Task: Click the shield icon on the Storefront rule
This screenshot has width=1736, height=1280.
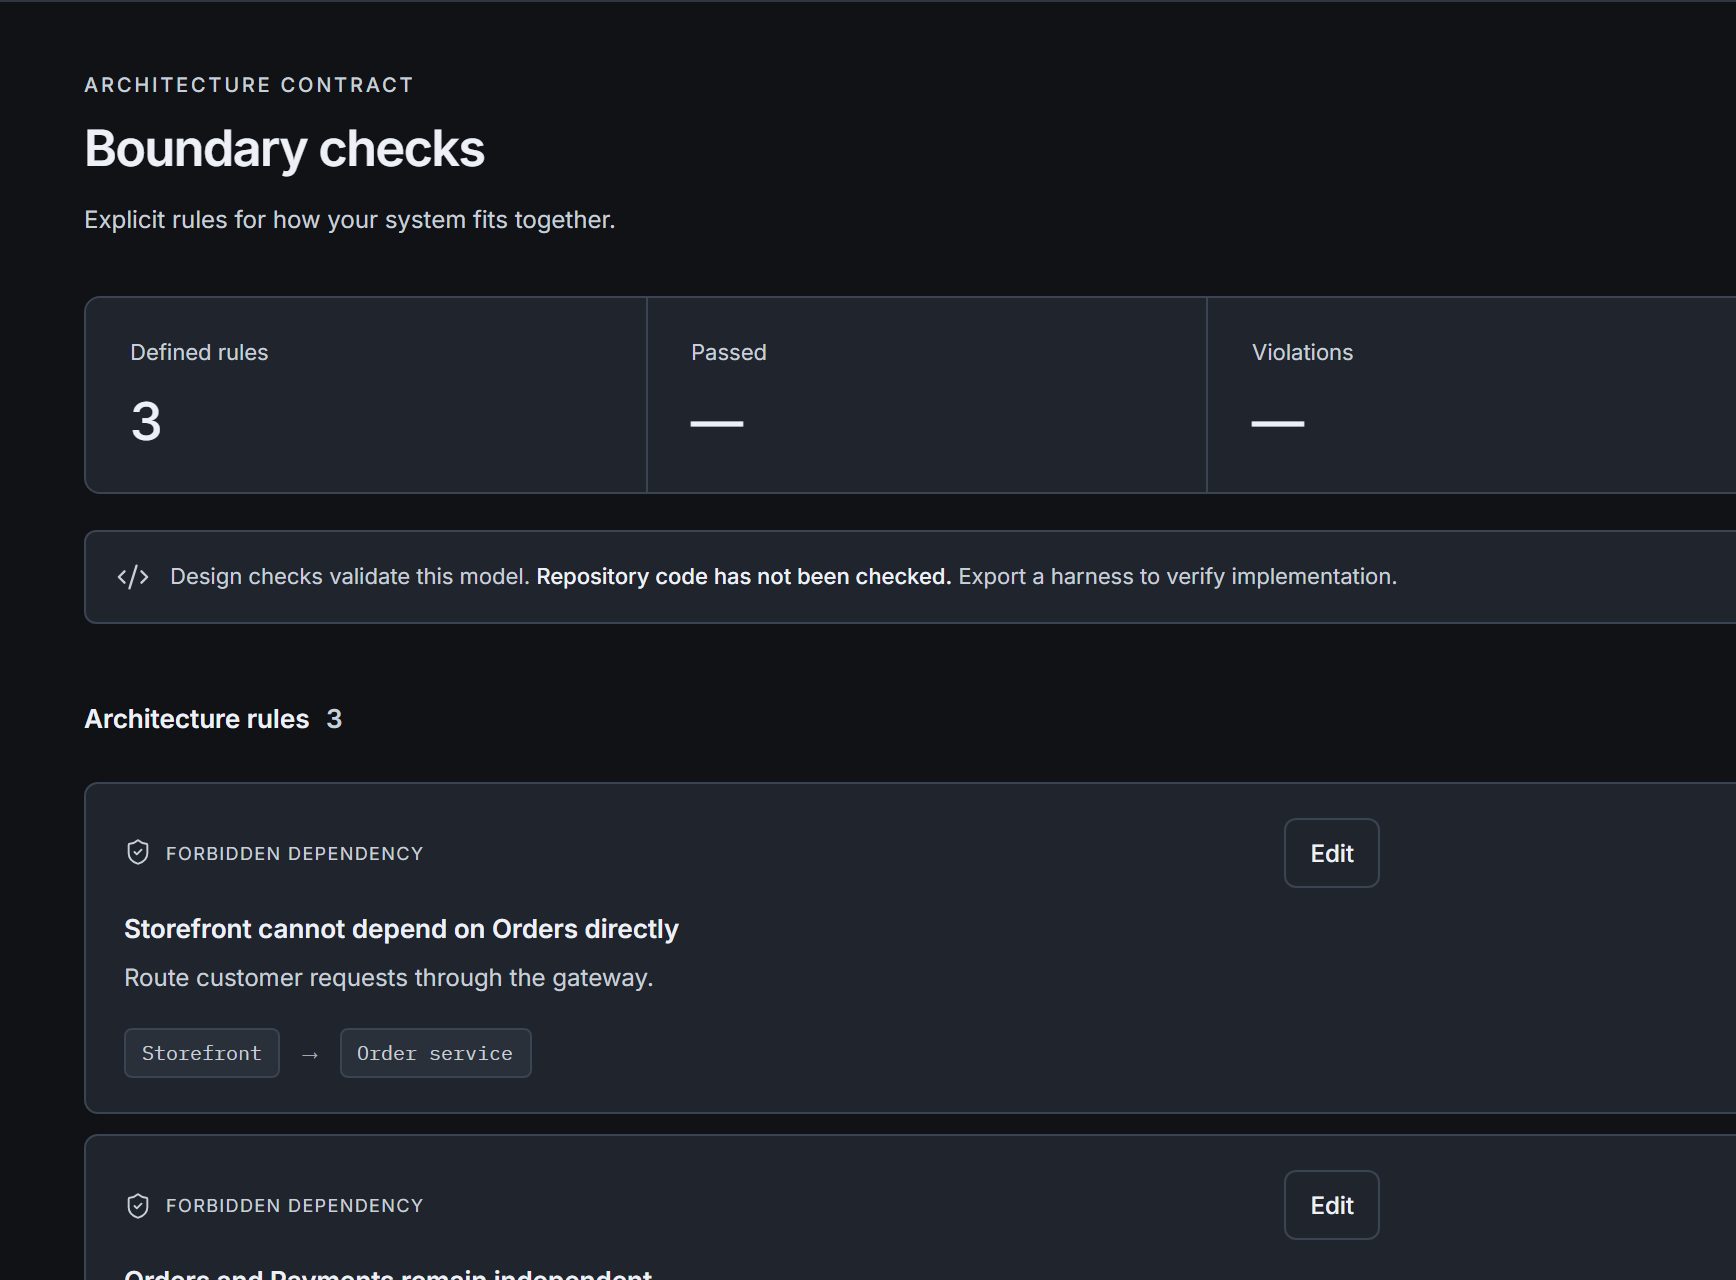Action: [138, 852]
